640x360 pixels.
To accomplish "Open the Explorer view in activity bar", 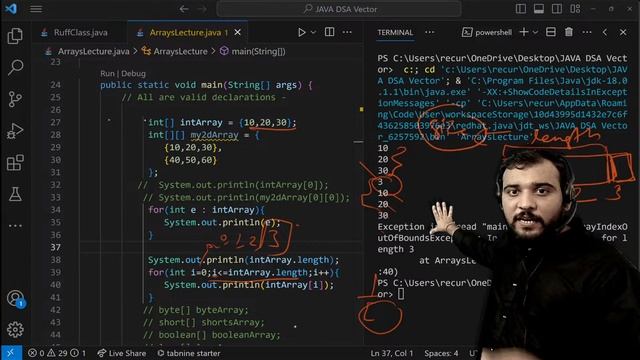I will coord(15,36).
